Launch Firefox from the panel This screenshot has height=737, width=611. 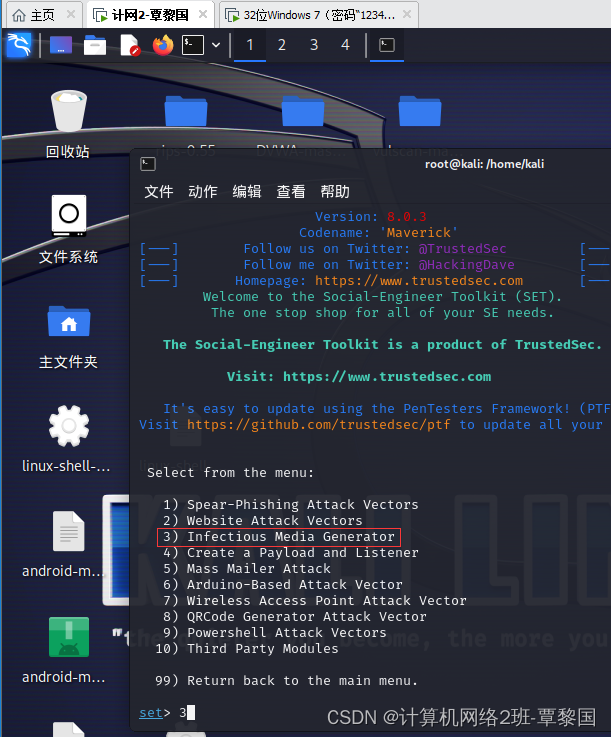click(x=163, y=45)
